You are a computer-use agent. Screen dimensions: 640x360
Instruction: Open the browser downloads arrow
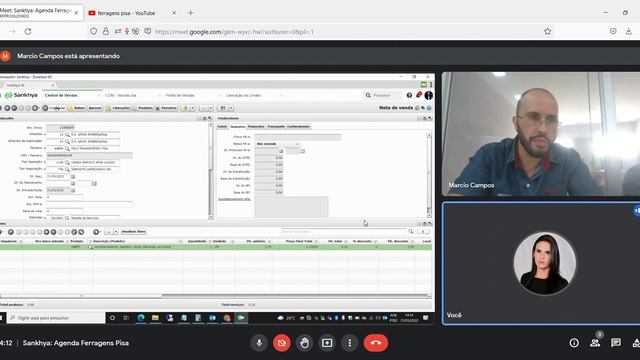629,31
